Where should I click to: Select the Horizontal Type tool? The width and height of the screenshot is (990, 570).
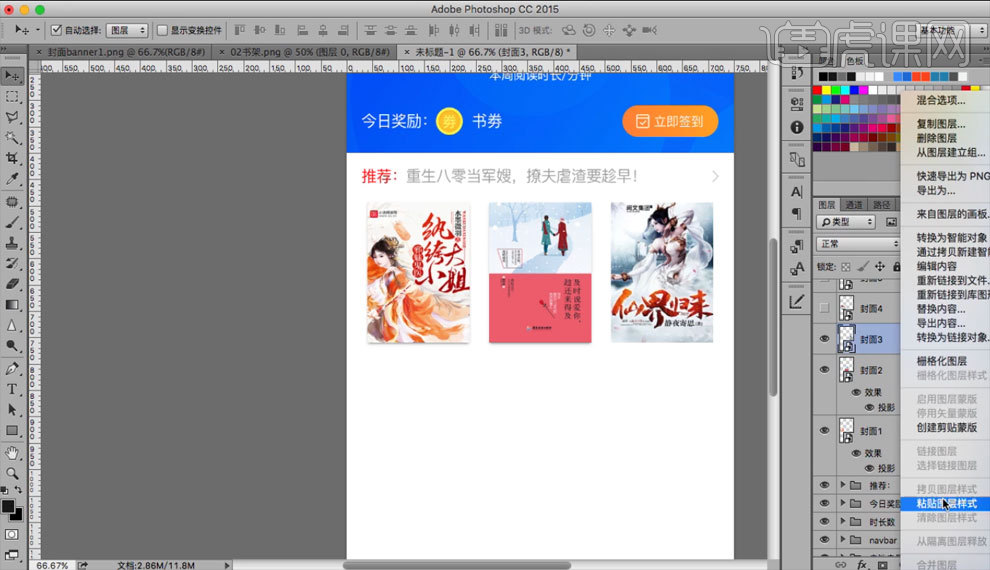pyautogui.click(x=12, y=389)
